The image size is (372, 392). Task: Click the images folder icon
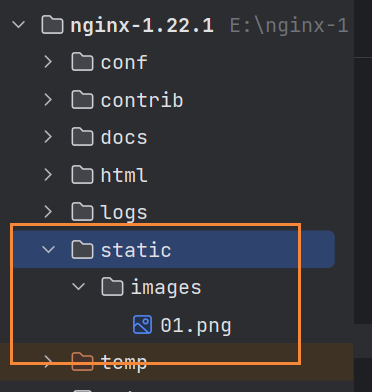coord(112,287)
